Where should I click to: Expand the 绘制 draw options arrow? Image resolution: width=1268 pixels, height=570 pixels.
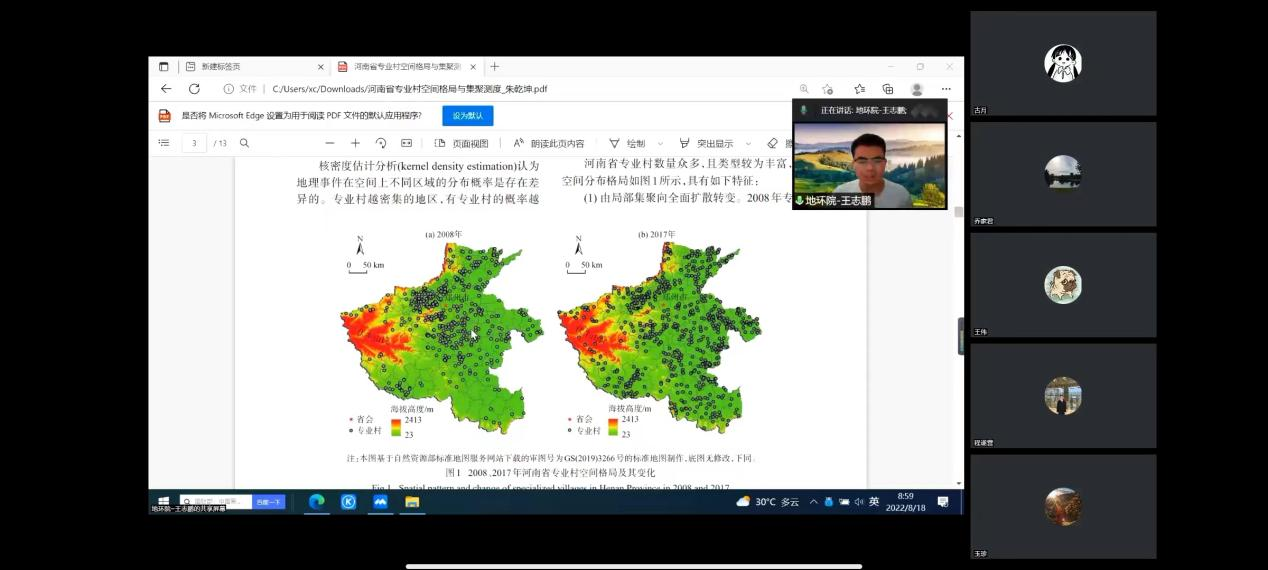[660, 144]
